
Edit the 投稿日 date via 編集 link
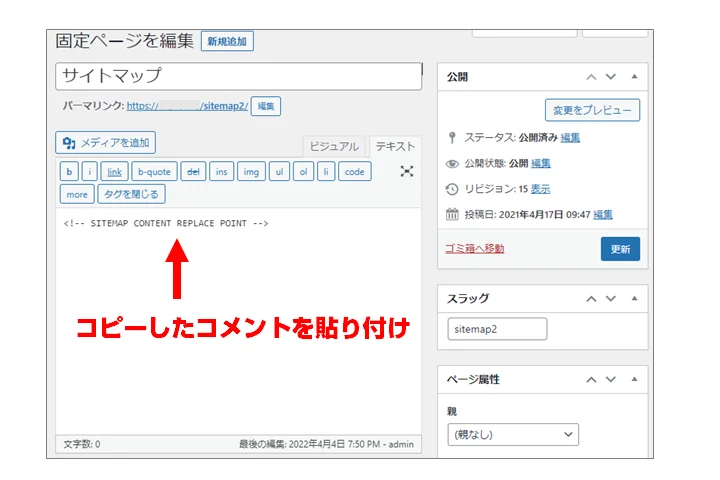click(x=603, y=215)
